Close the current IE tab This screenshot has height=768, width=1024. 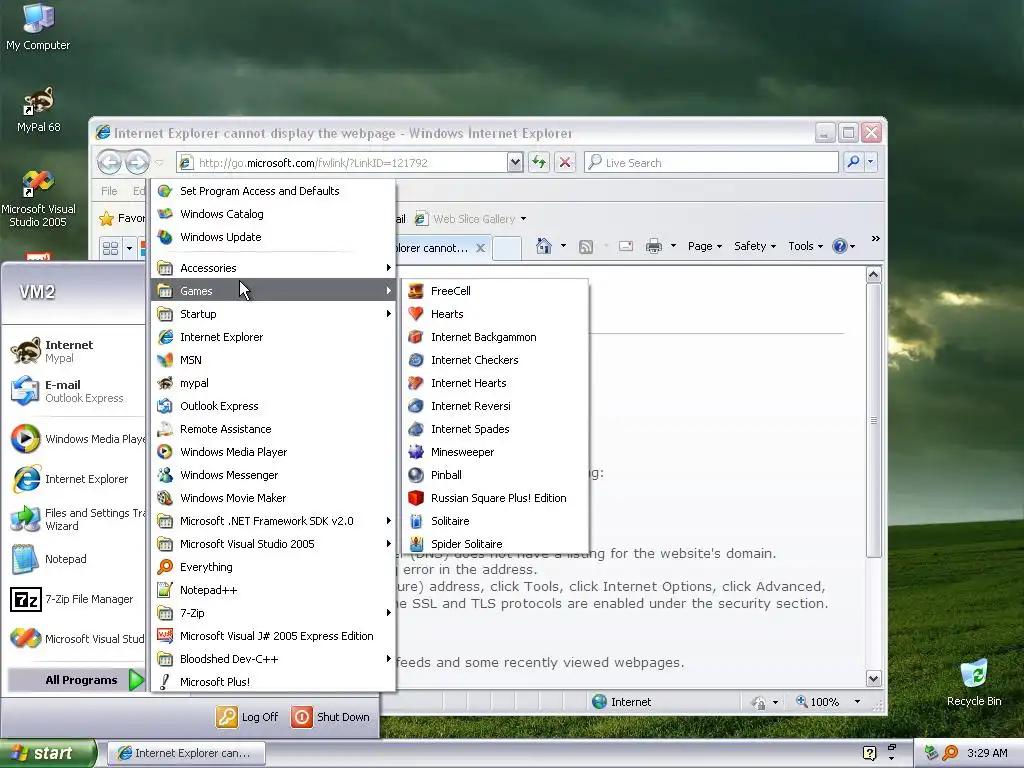click(480, 248)
